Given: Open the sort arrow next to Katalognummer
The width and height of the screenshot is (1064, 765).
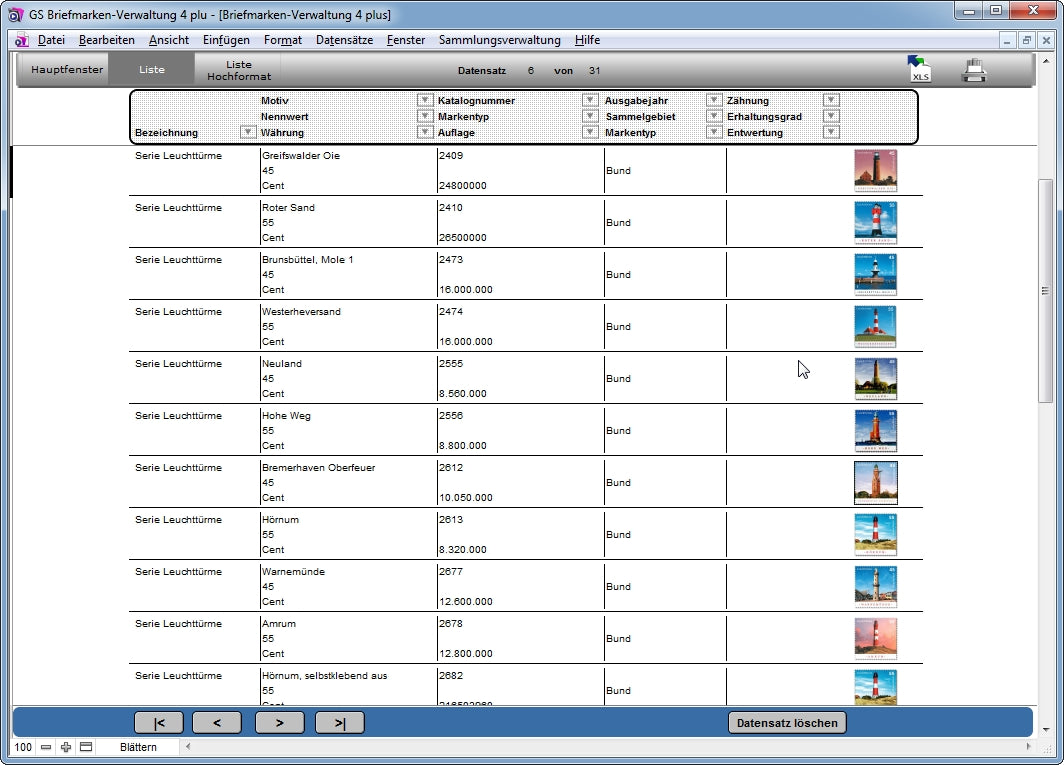Looking at the screenshot, I should 590,100.
